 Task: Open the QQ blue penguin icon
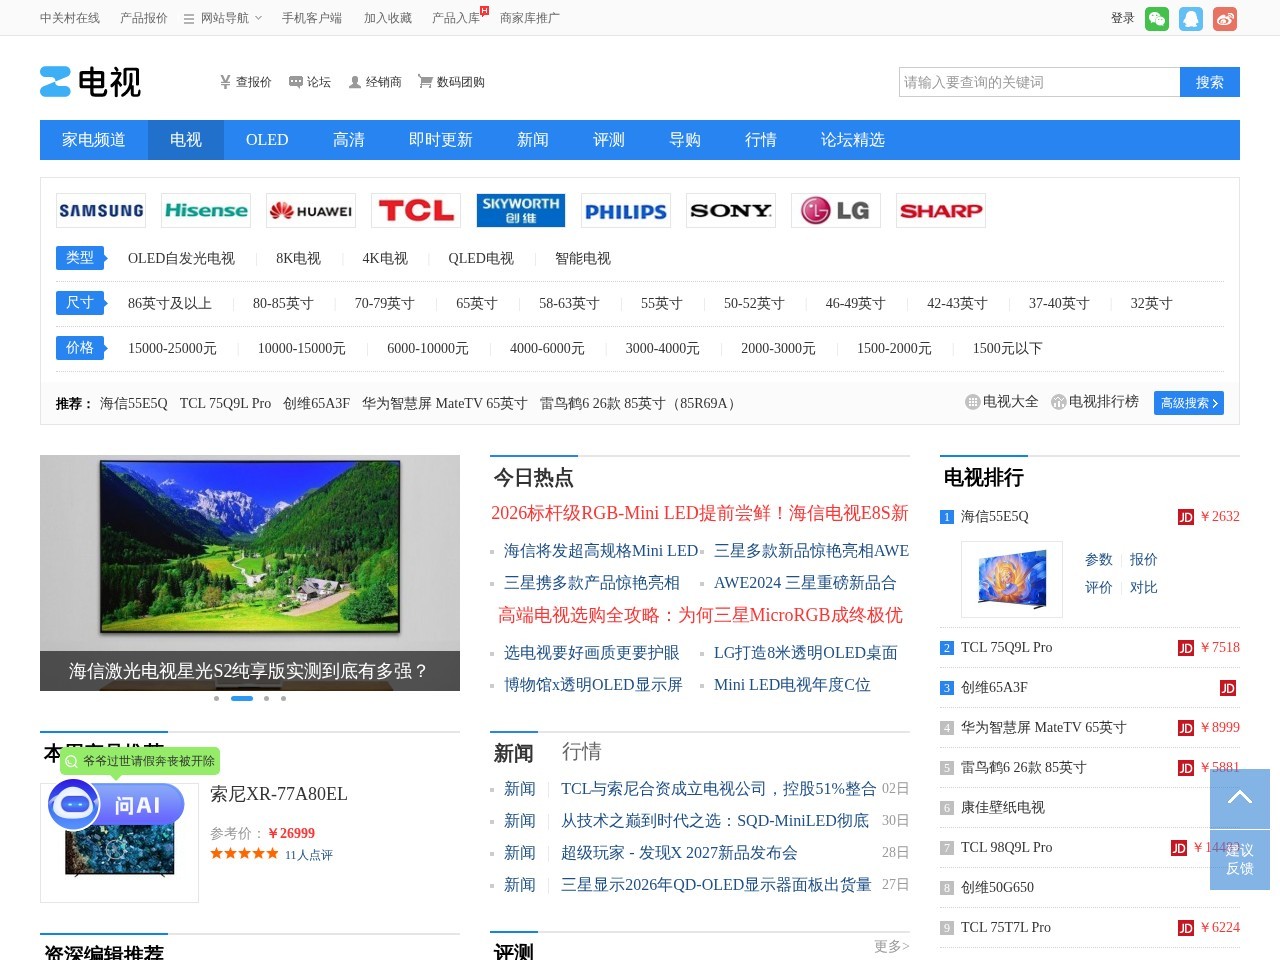click(1191, 19)
